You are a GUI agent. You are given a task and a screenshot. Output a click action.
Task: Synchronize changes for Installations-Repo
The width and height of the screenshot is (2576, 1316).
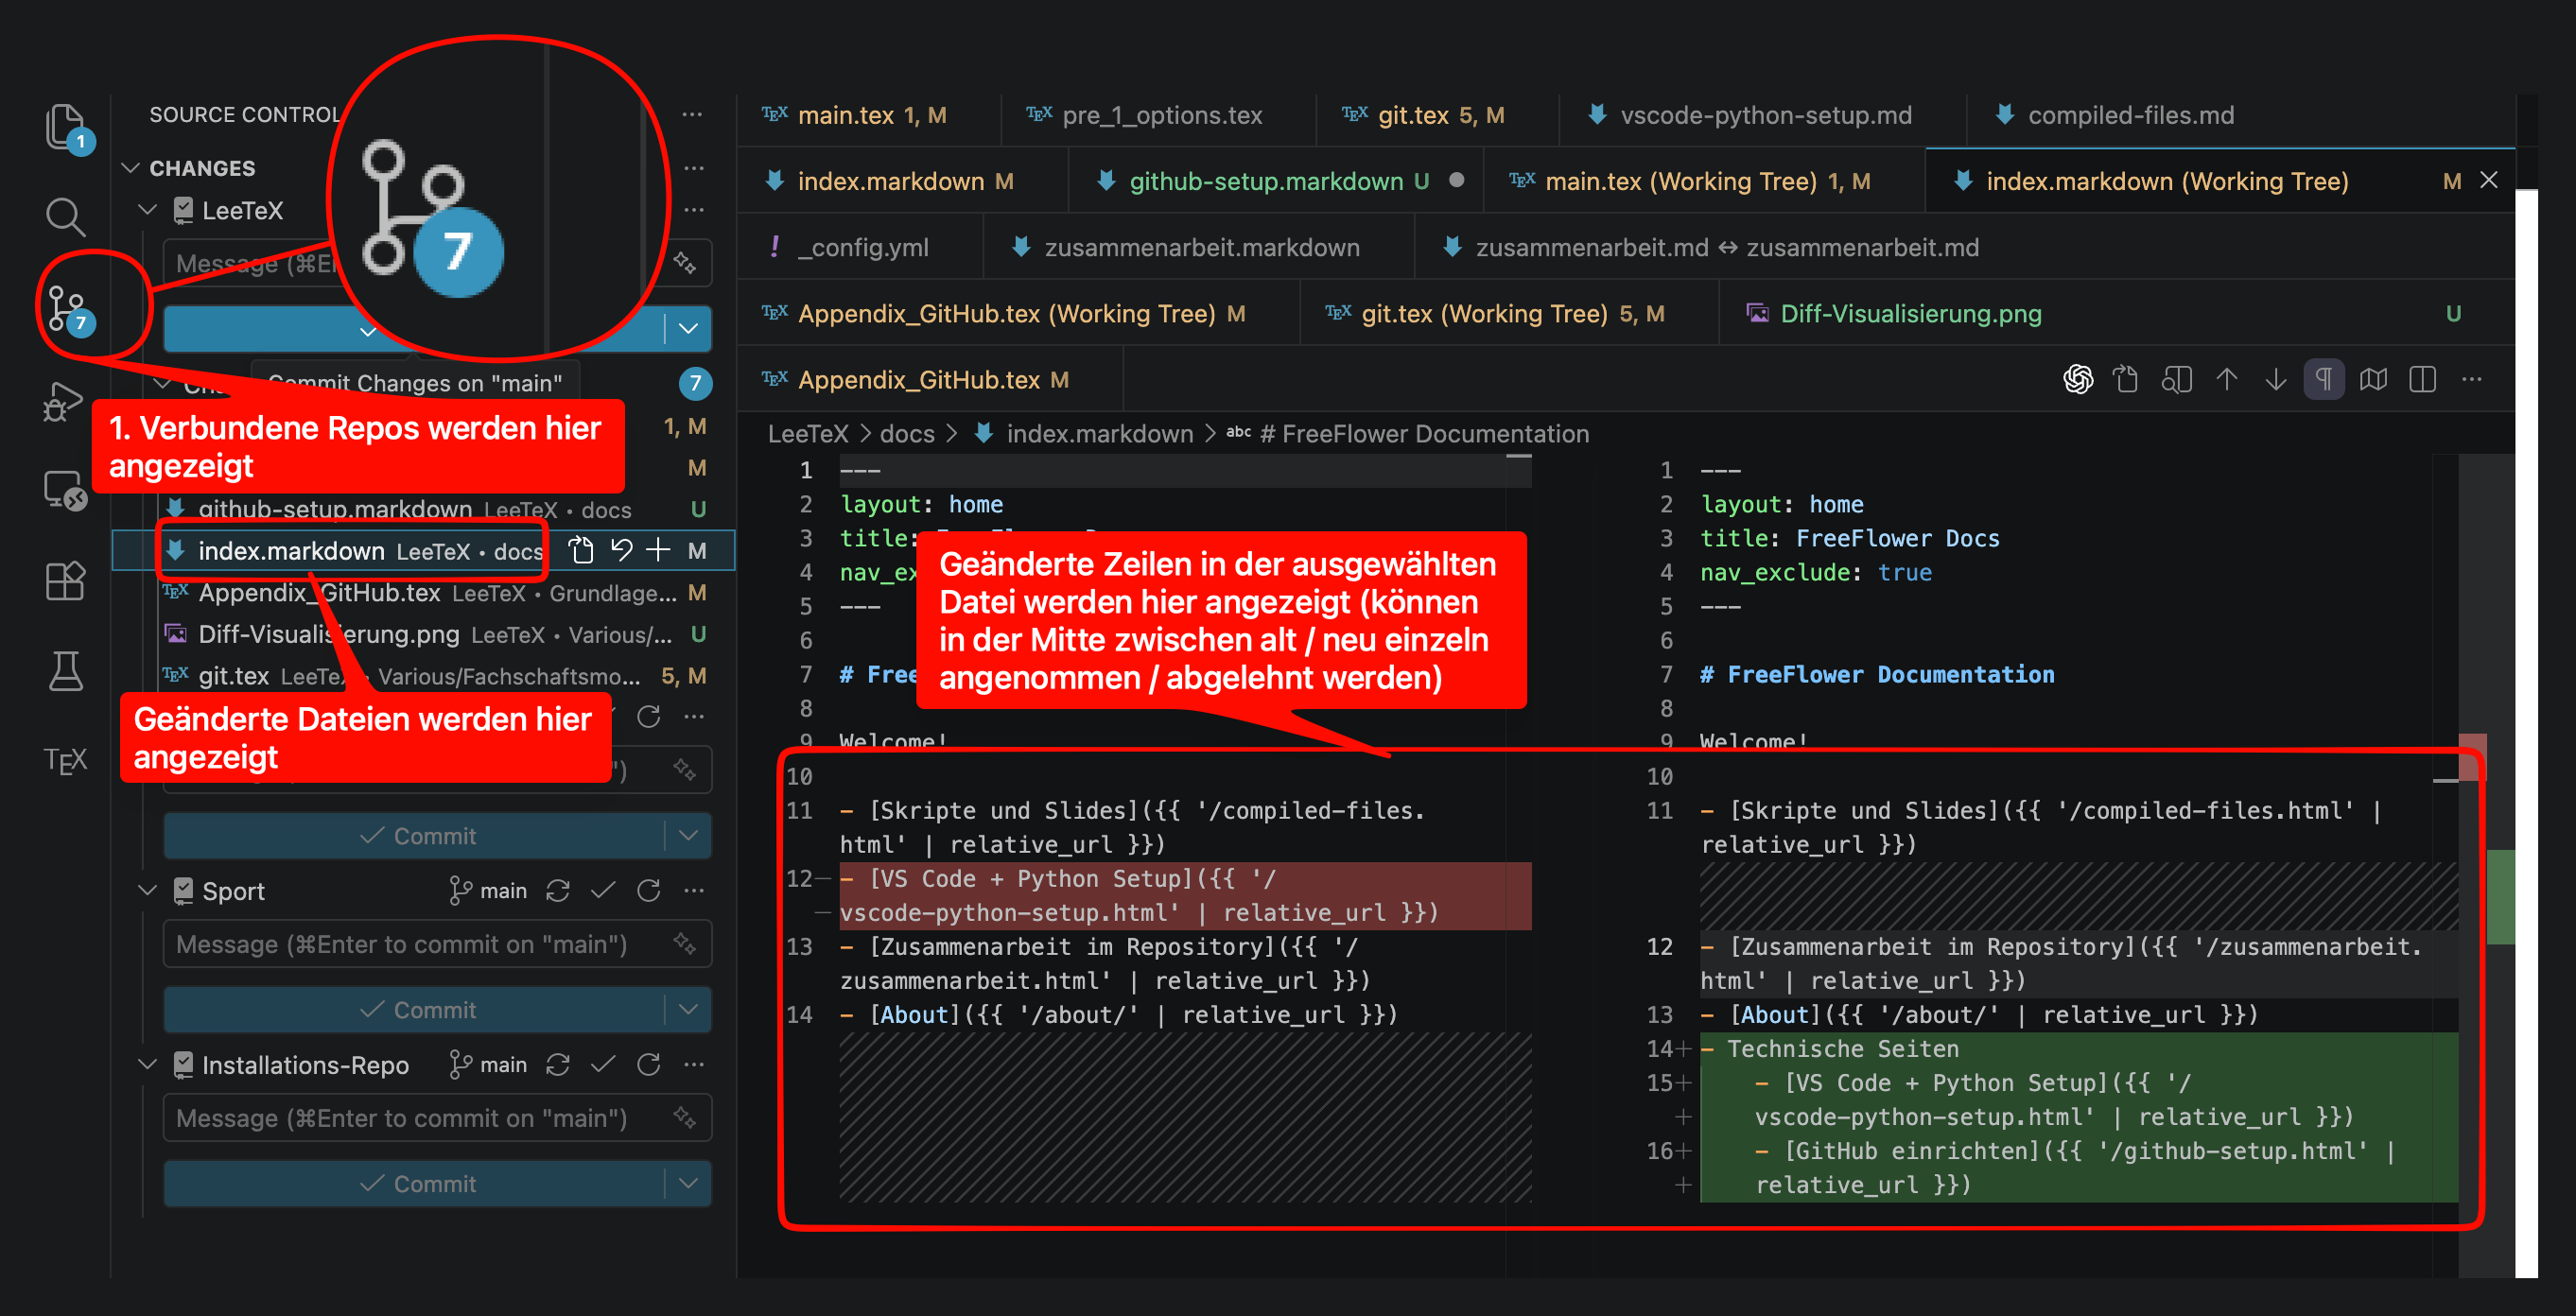point(558,1064)
